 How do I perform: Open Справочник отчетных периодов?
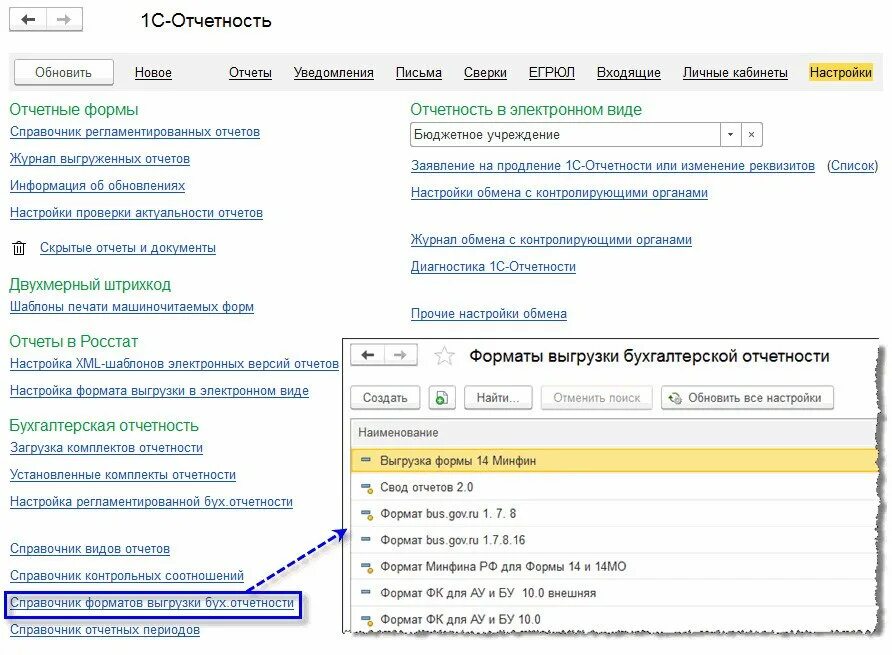click(x=105, y=630)
